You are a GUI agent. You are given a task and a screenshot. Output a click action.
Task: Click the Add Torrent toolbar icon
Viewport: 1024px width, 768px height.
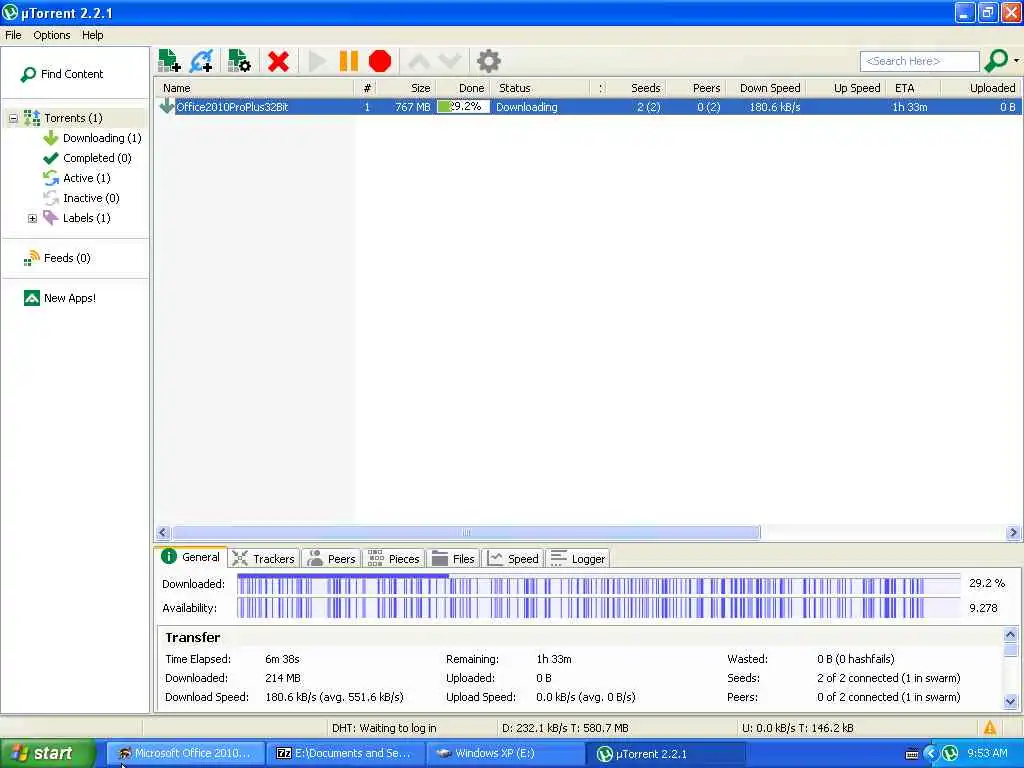170,61
